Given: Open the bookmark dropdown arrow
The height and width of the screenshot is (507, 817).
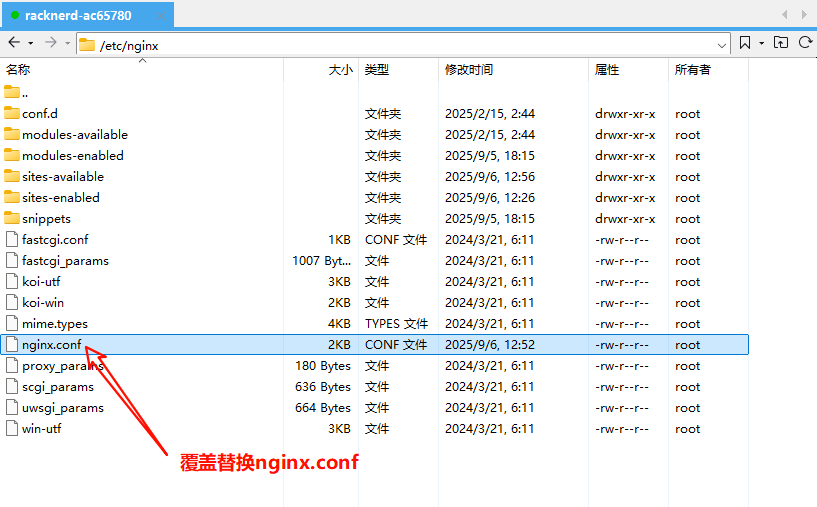Looking at the screenshot, I should [761, 44].
